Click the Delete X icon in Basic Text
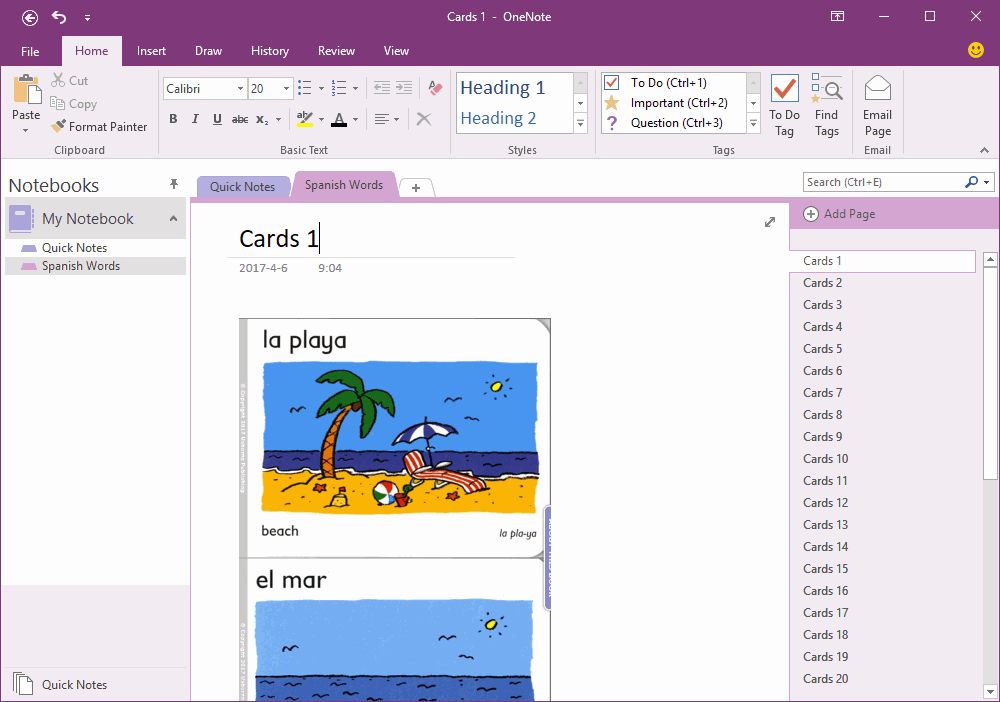 click(x=423, y=119)
